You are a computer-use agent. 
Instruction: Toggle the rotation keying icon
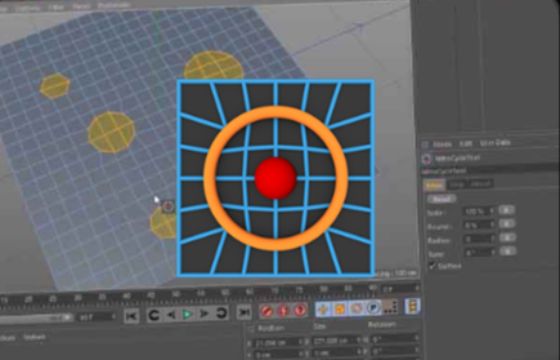click(357, 308)
